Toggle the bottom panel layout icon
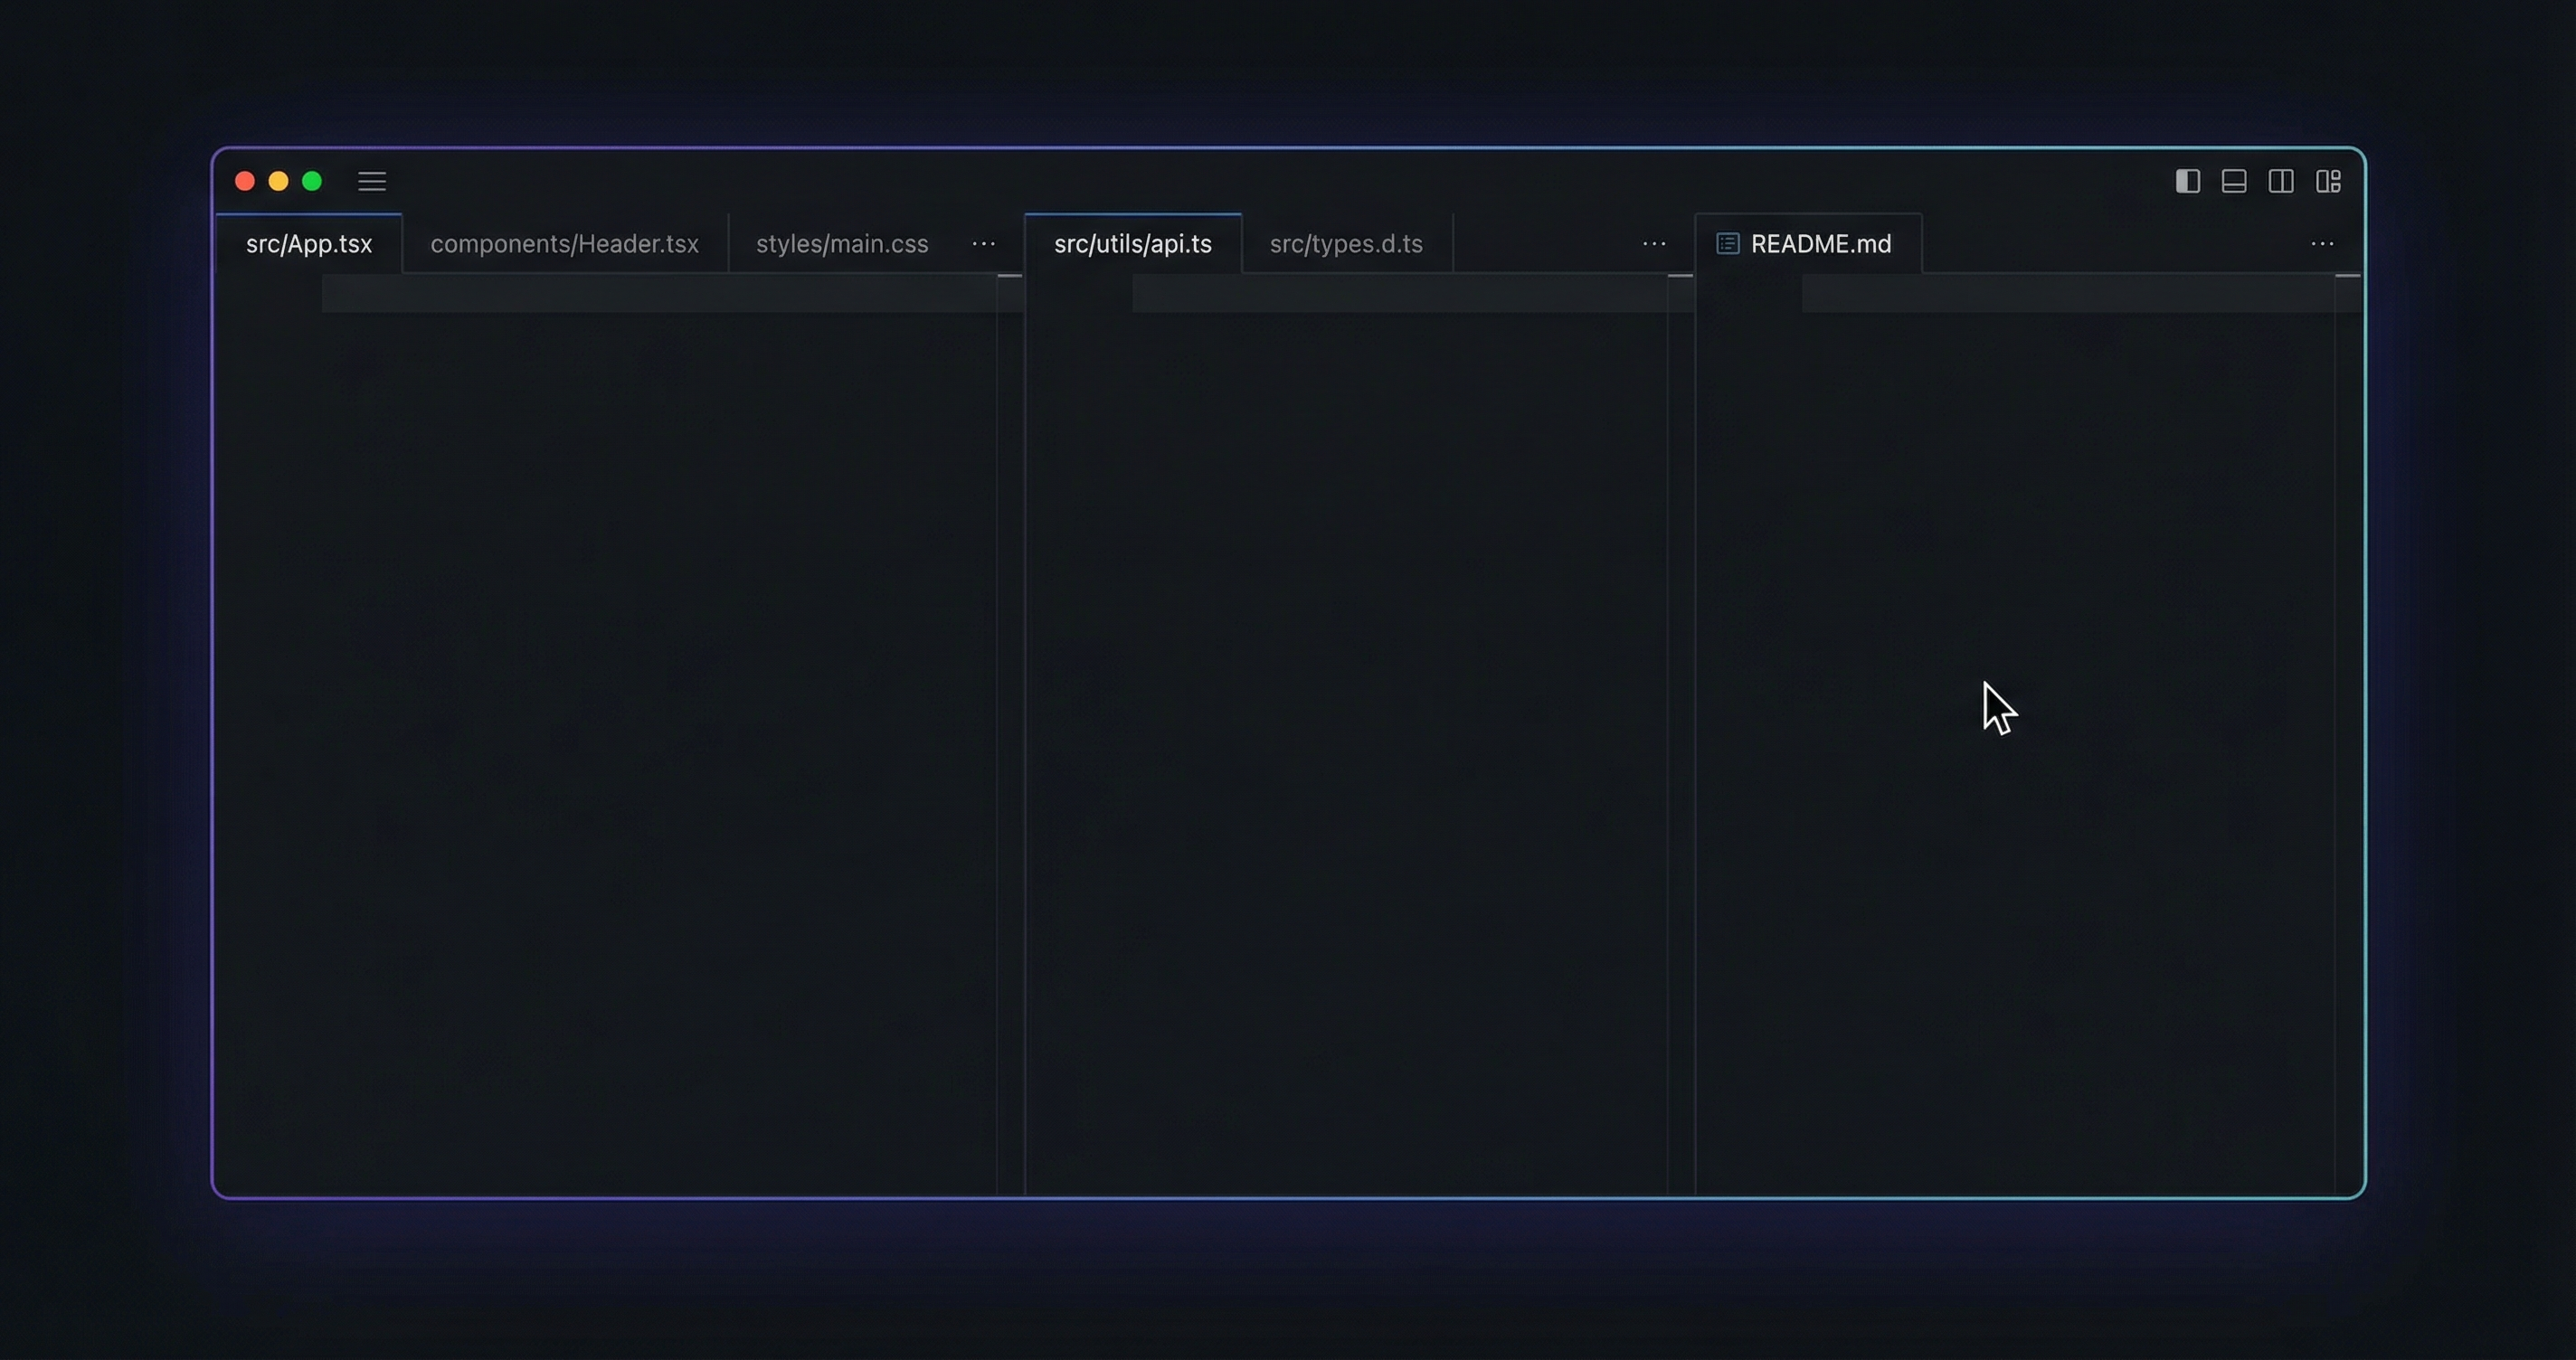Screen dimensions: 2576x1360 (x=2234, y=181)
